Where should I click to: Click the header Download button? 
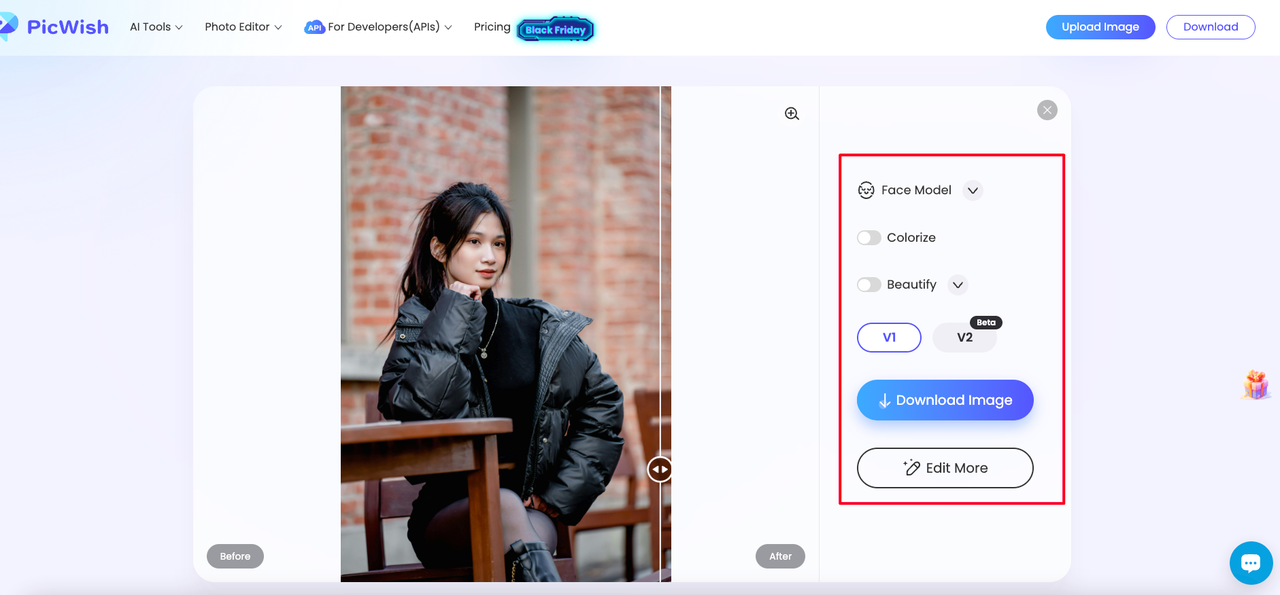pos(1211,27)
